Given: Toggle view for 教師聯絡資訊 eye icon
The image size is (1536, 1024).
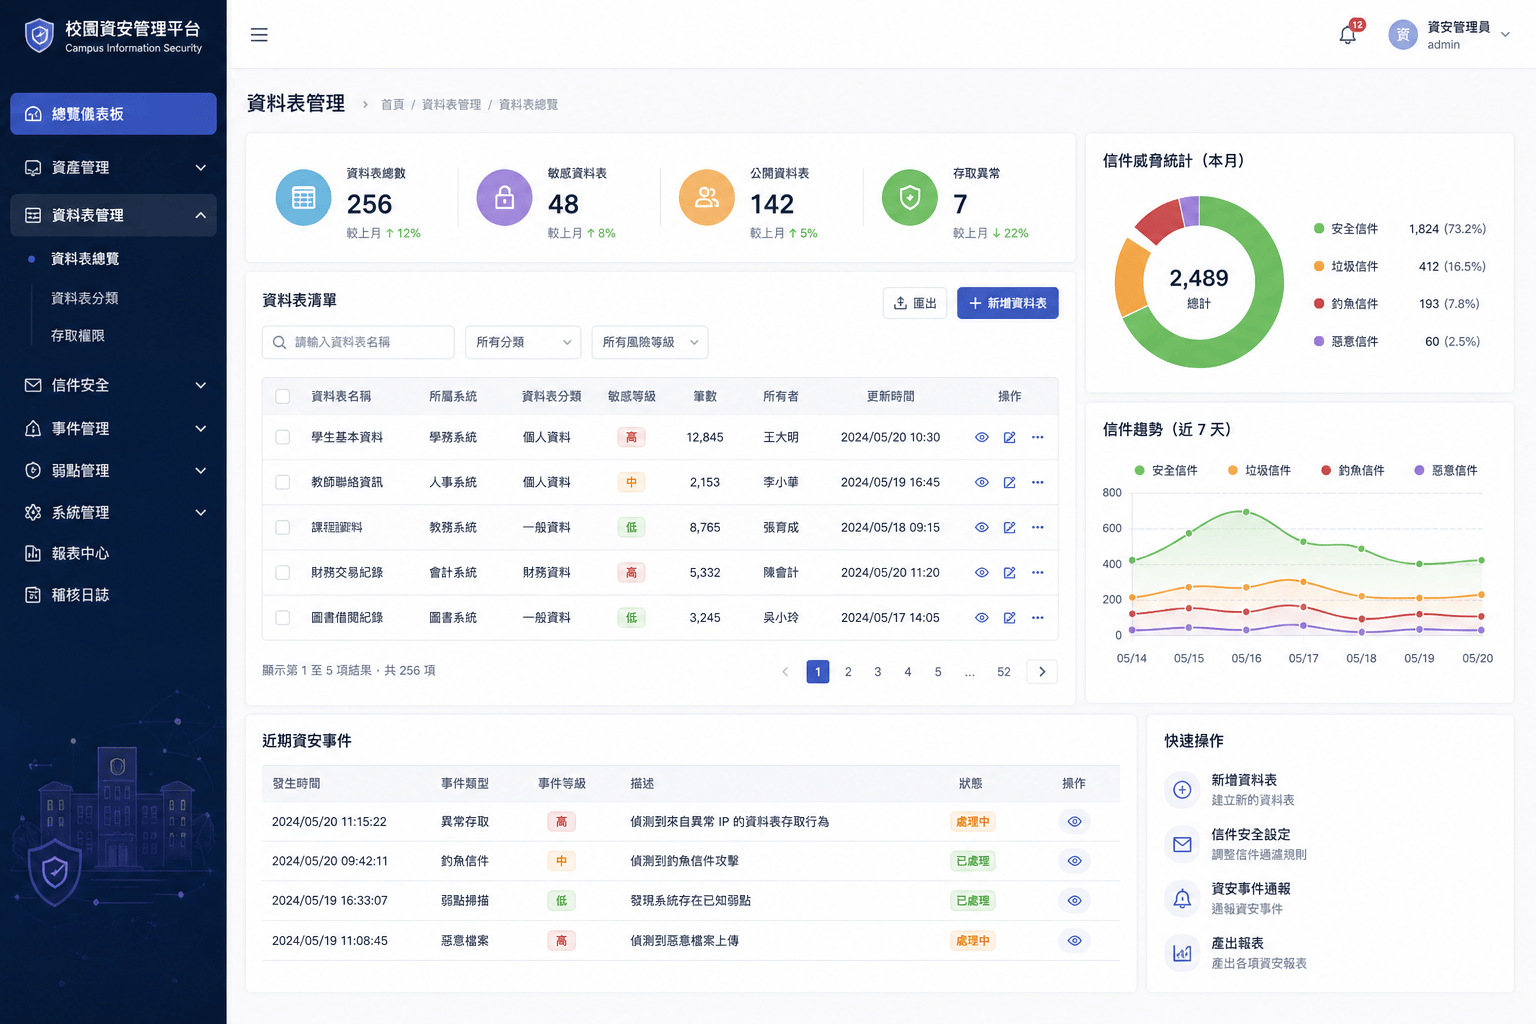Looking at the screenshot, I should point(982,482).
